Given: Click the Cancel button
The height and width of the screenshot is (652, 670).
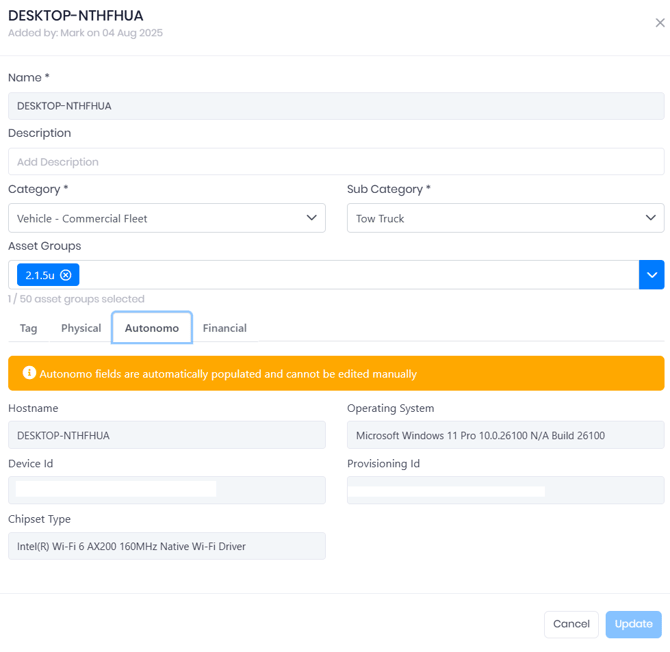Looking at the screenshot, I should point(571,624).
